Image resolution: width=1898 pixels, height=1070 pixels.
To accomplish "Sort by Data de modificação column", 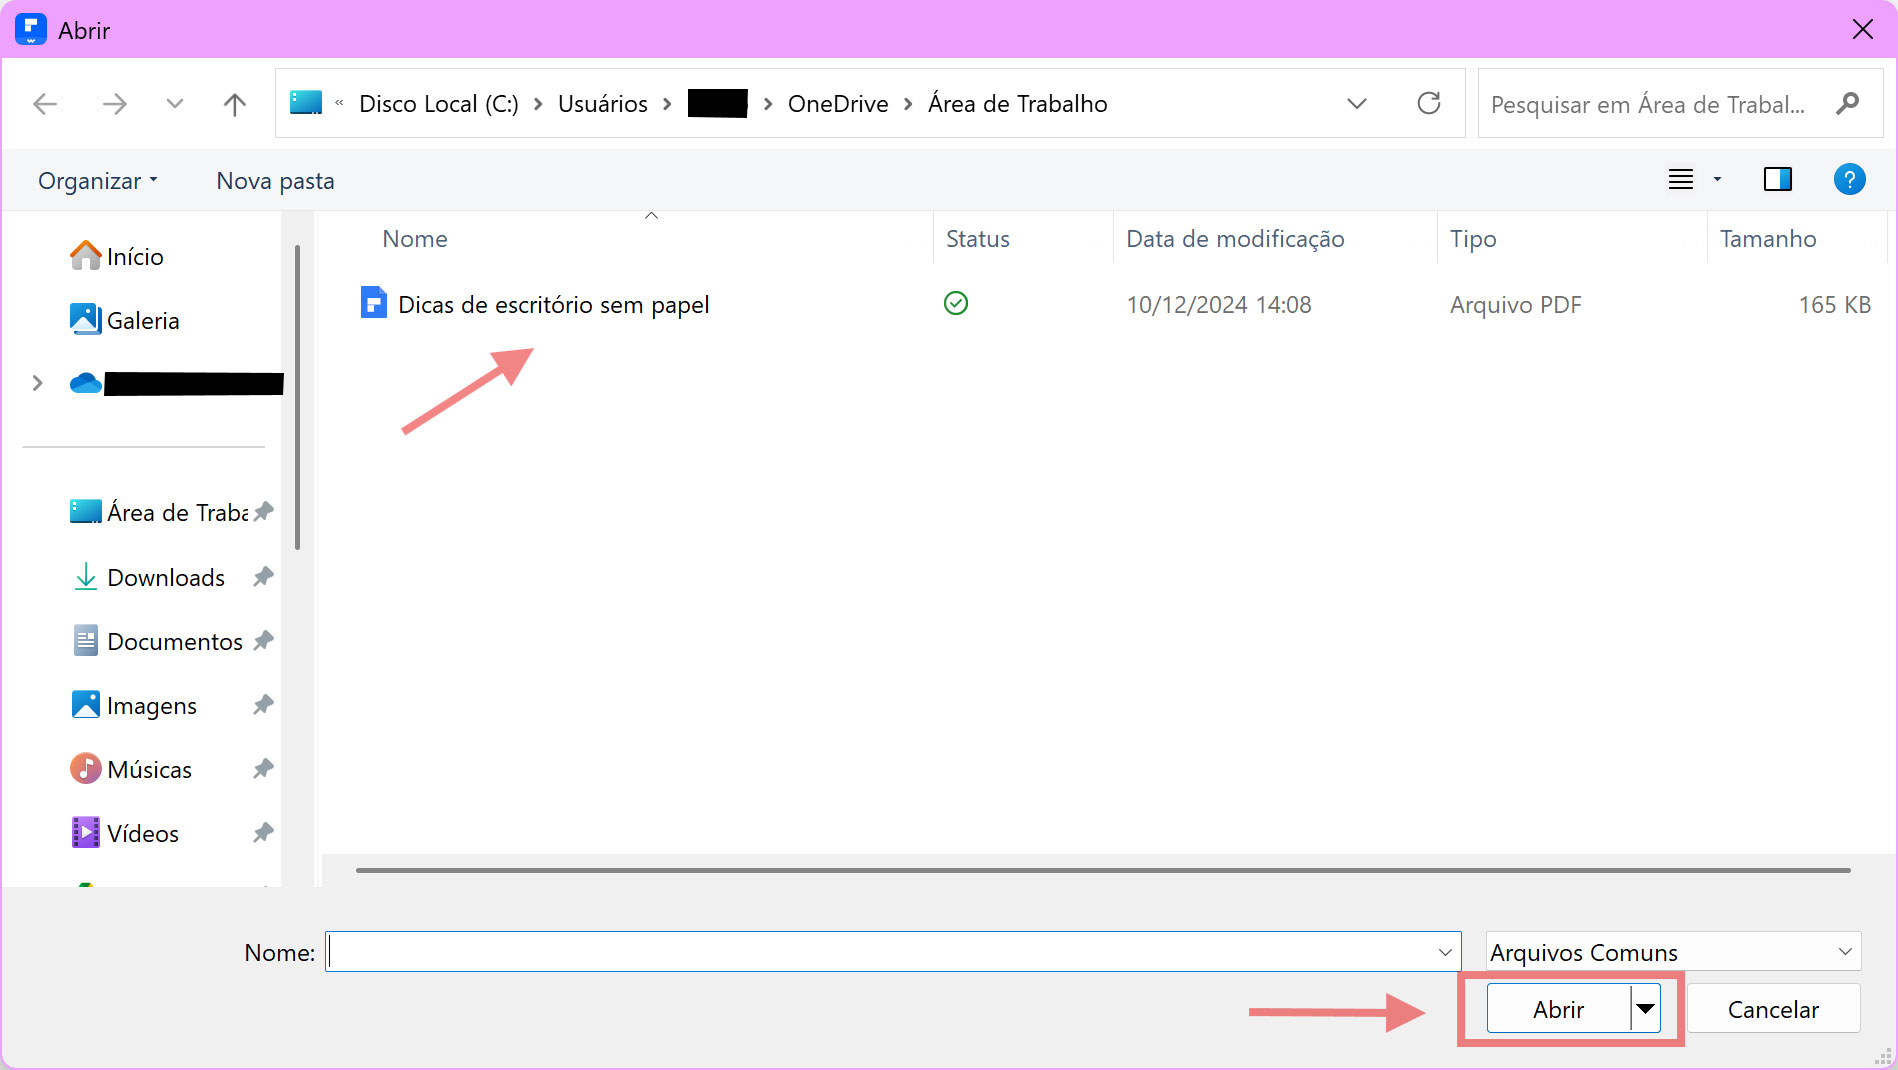I will click(x=1235, y=239).
